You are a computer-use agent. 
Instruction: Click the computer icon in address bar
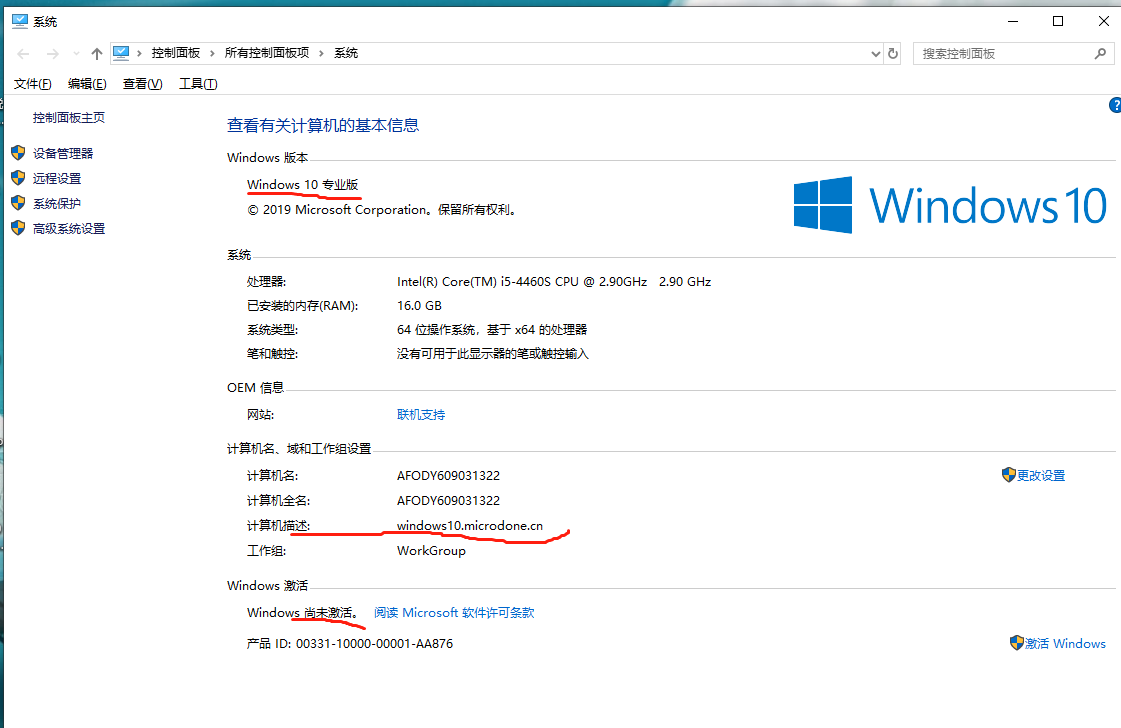click(x=121, y=53)
